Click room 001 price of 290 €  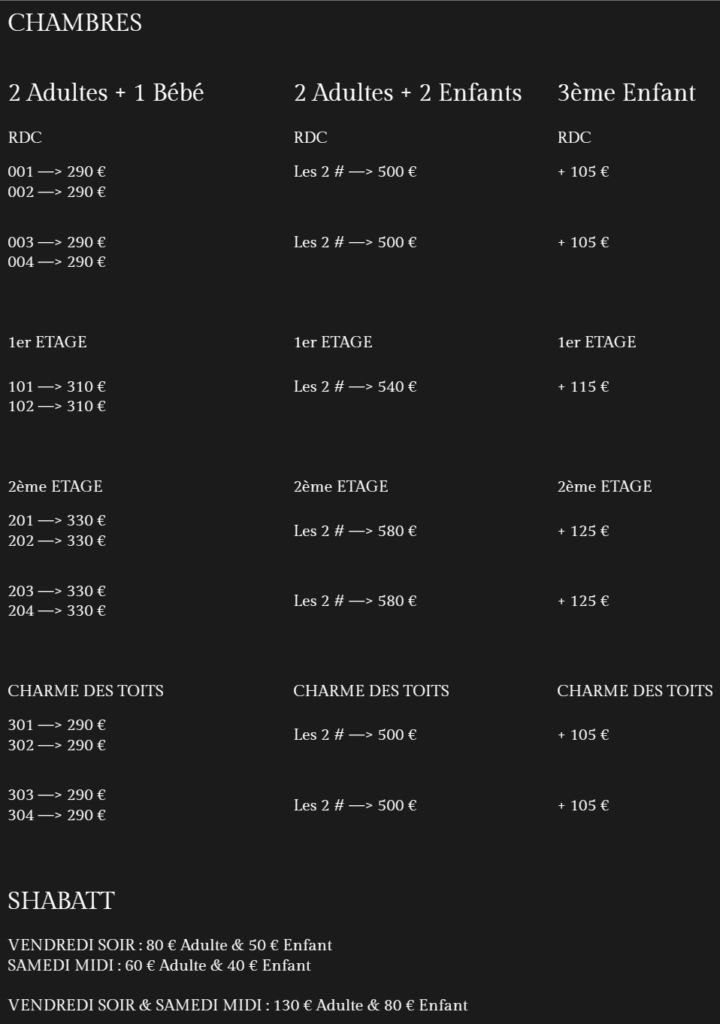tap(57, 172)
